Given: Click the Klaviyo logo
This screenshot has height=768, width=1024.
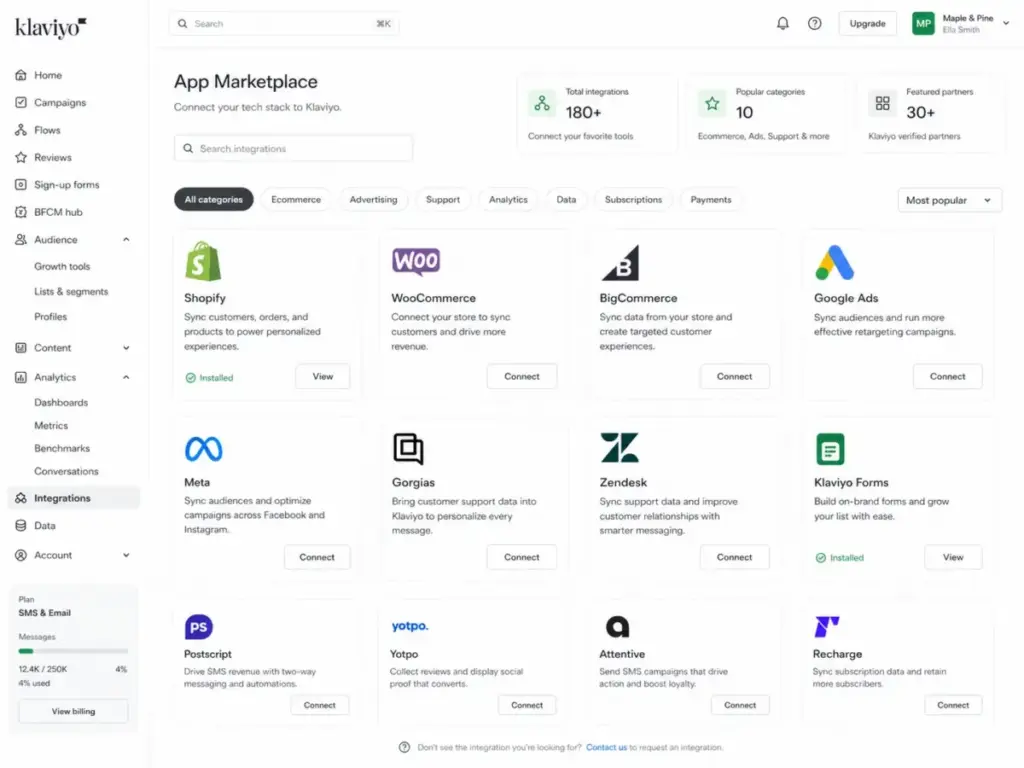Looking at the screenshot, I should 50,27.
